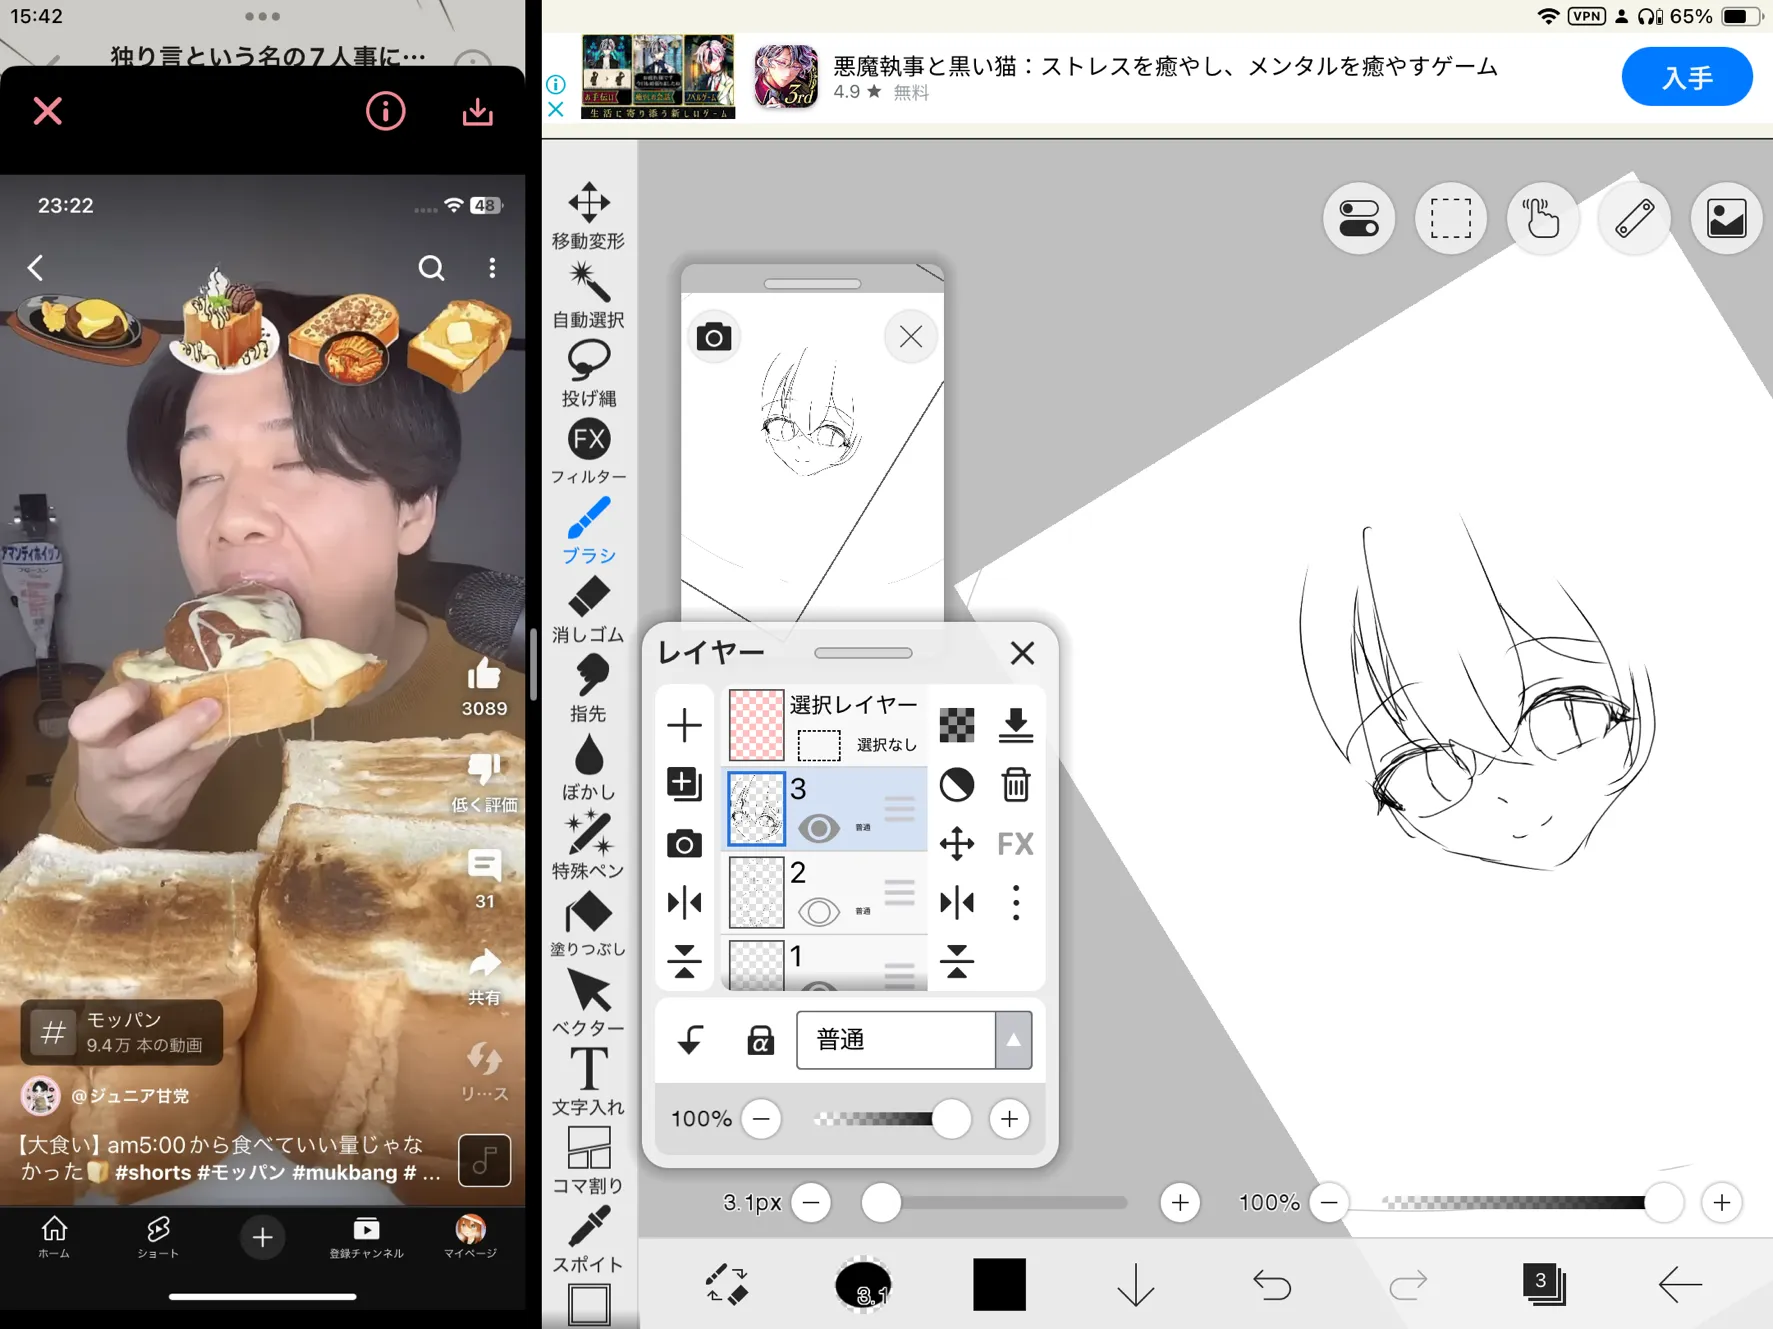Select the スポイト eyedropper tool
1773x1329 pixels.
(589, 1241)
